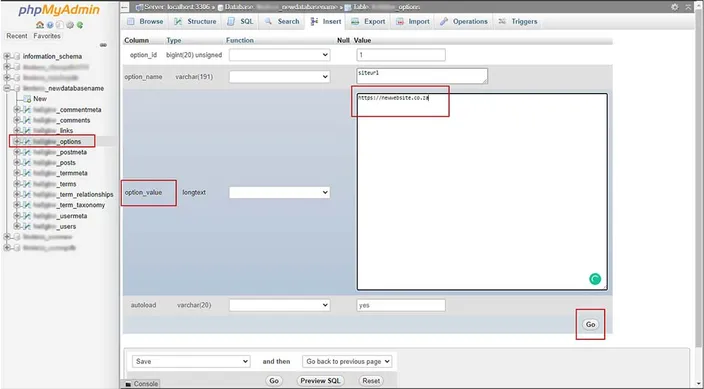Click the table icon beside _users

pos(27,226)
